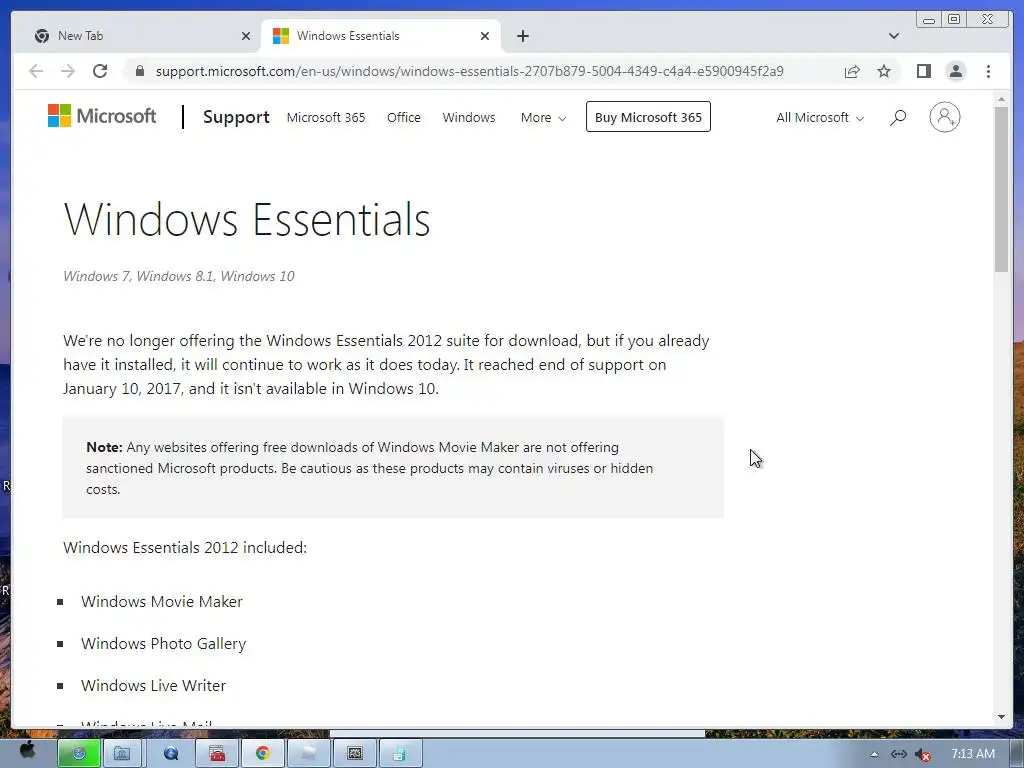The image size is (1024, 768).
Task: Open the Chrome profile avatar menu
Action: click(955, 71)
